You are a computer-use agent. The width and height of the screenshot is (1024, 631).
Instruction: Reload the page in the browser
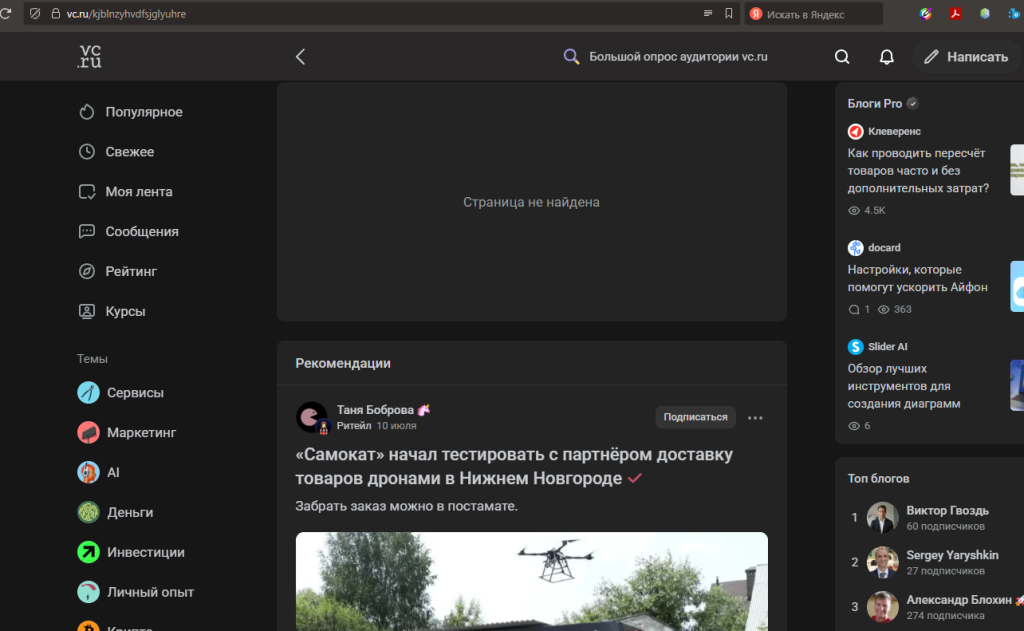pos(6,14)
